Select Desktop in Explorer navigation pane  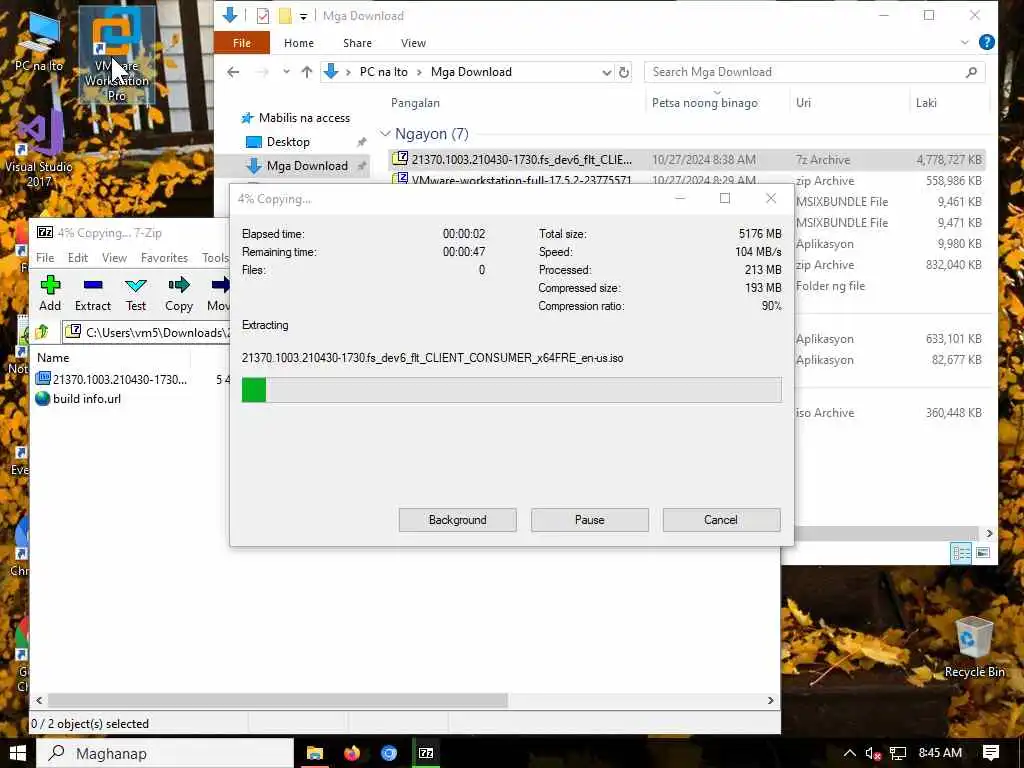(x=287, y=142)
